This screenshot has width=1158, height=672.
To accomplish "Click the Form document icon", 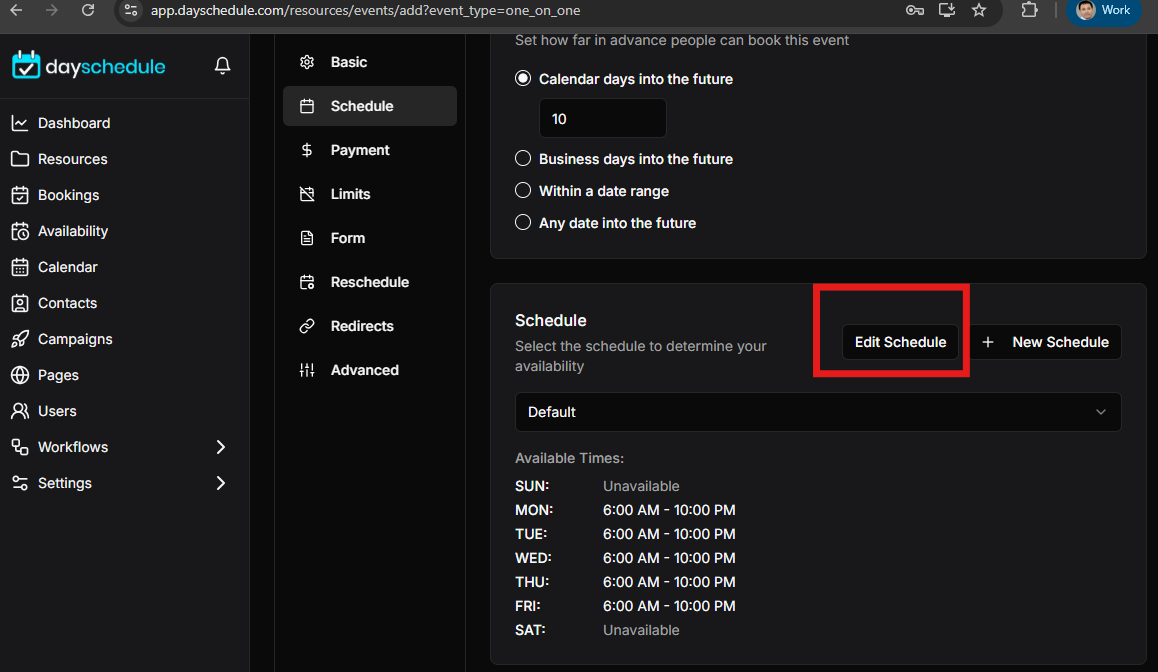I will pos(307,238).
